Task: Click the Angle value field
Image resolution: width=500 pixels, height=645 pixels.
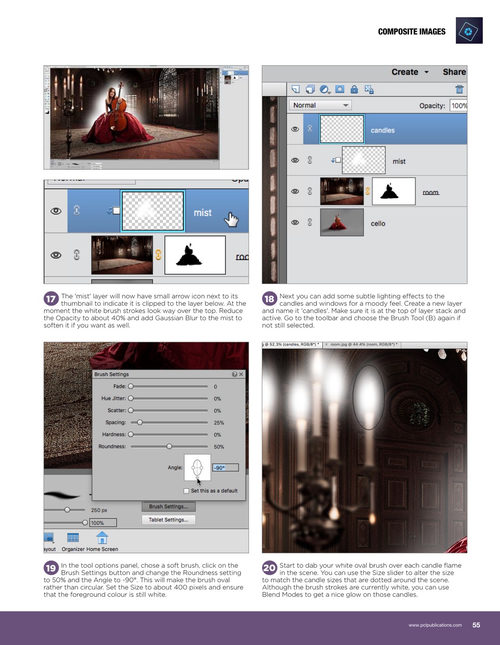Action: [x=225, y=468]
